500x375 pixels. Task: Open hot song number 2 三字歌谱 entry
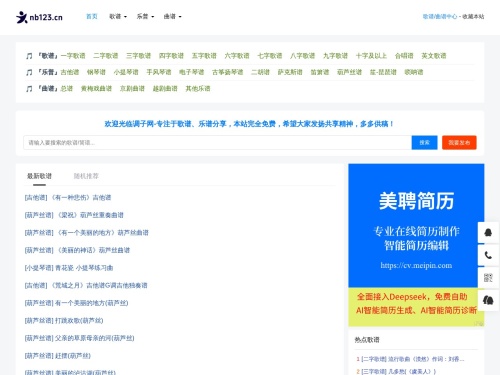click(x=398, y=371)
